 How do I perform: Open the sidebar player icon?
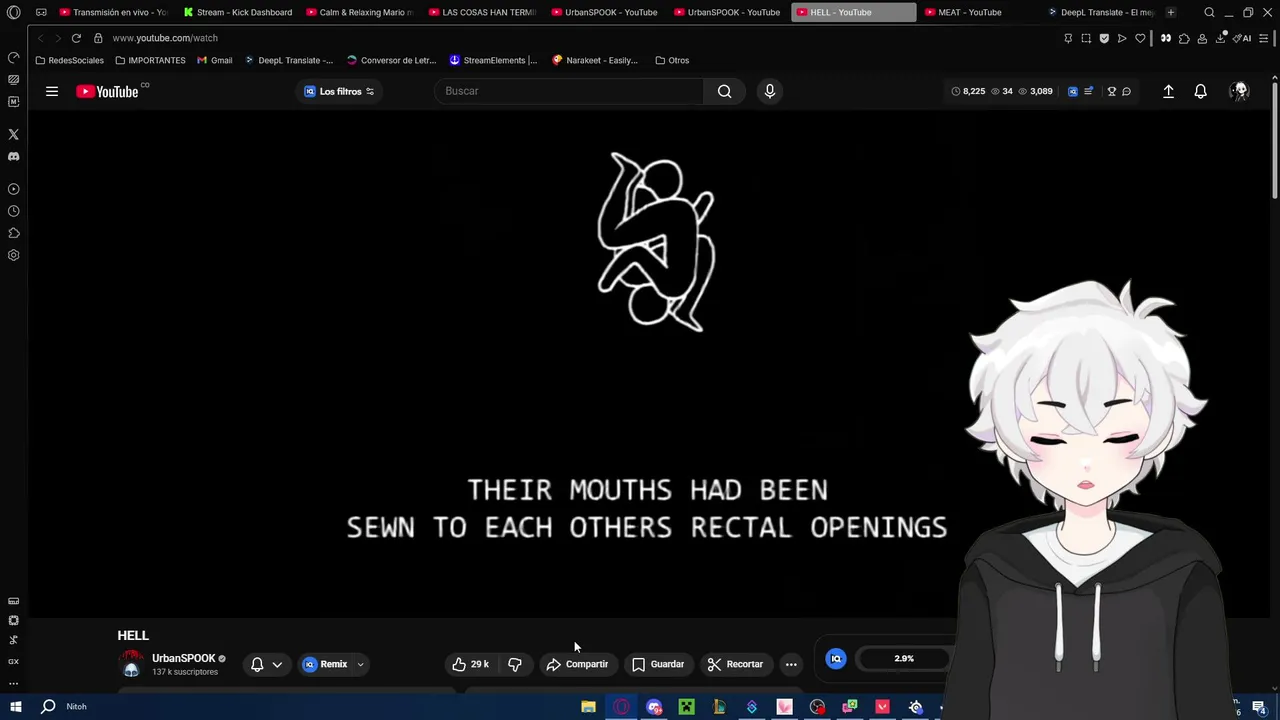(13, 189)
